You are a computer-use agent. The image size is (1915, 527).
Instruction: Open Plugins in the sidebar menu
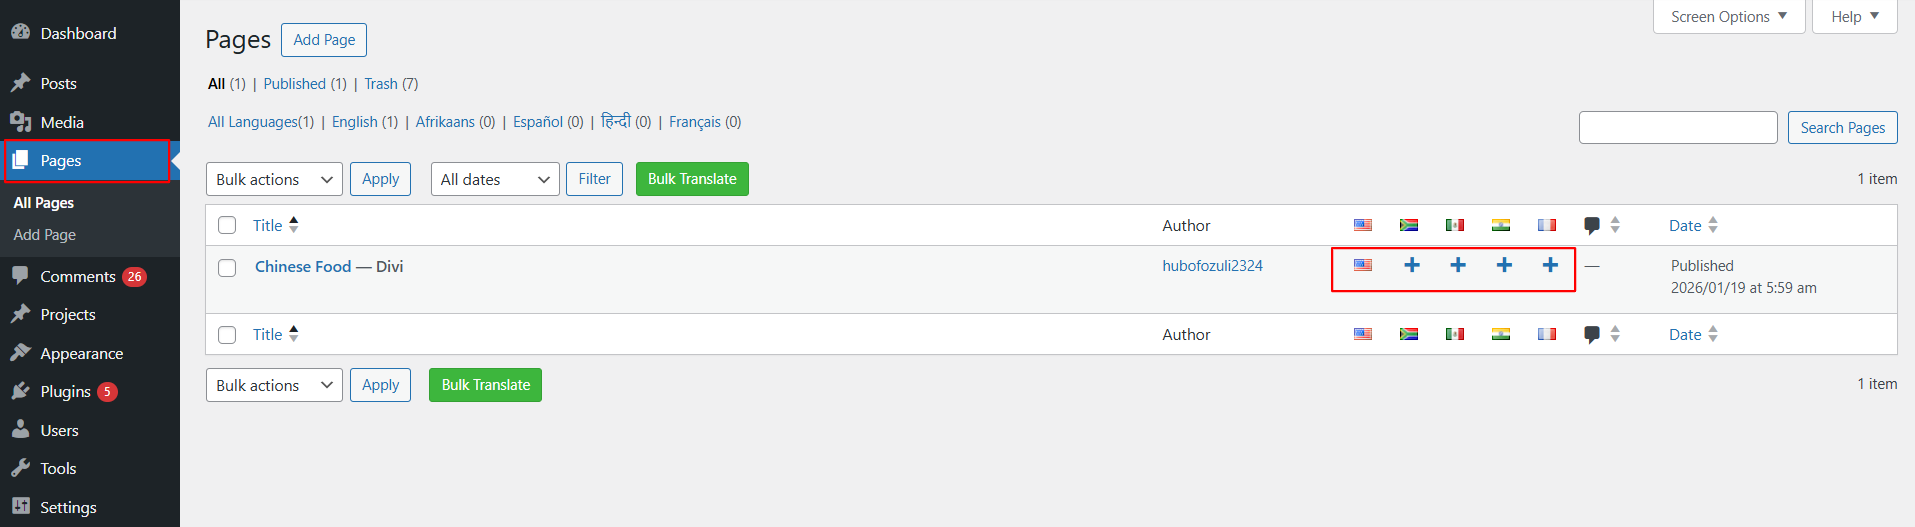point(66,392)
